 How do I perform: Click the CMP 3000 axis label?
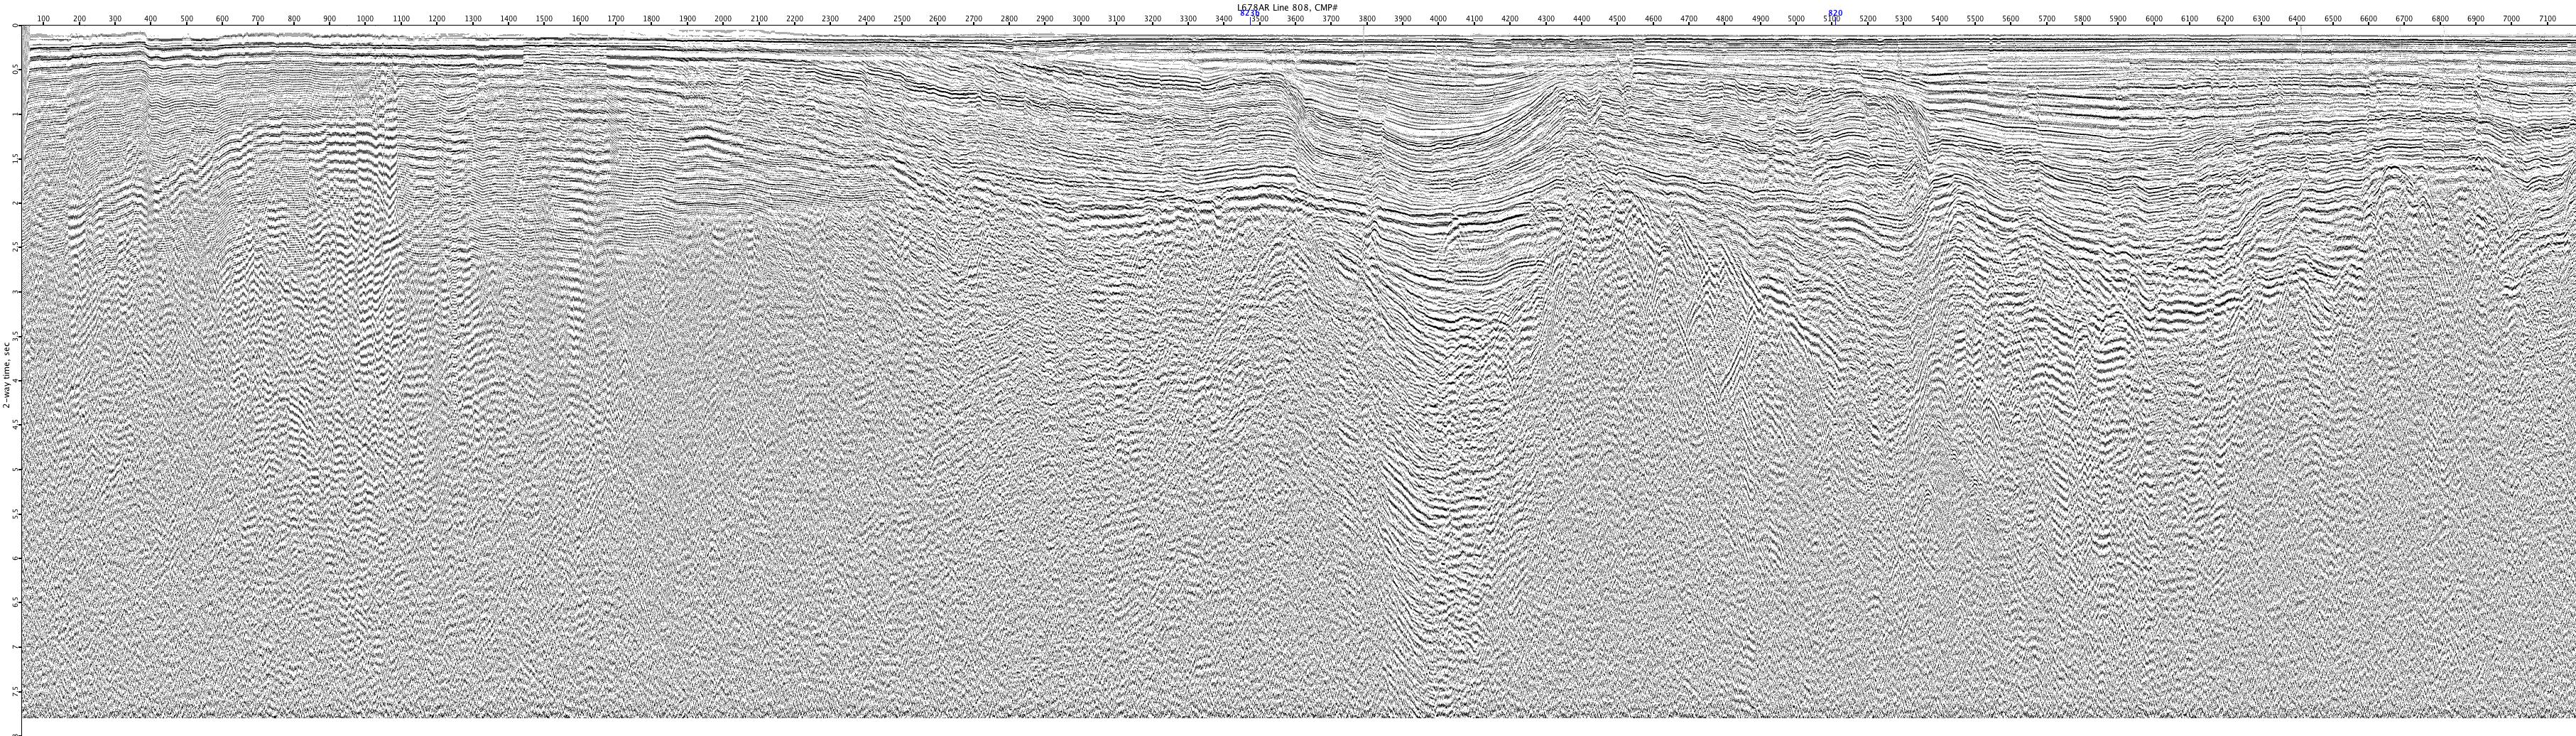point(1081,19)
